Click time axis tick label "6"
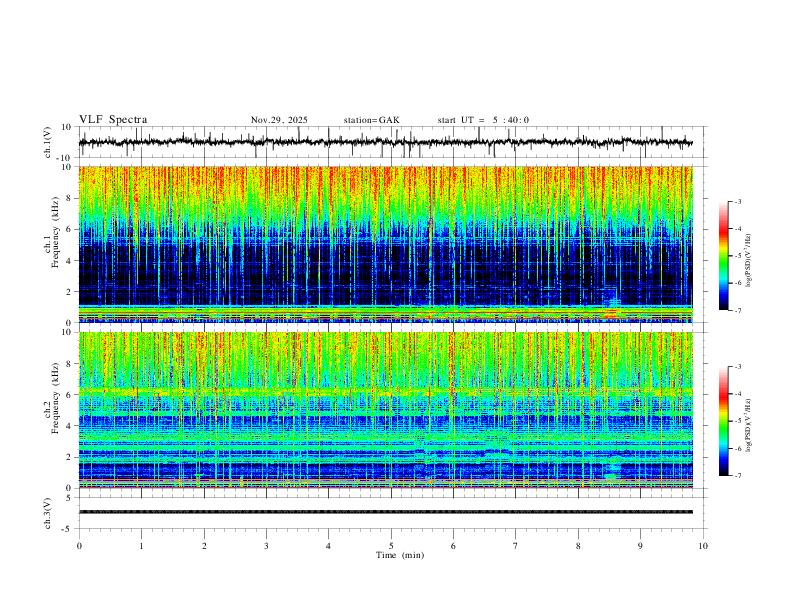The width and height of the screenshot is (792, 612). pos(454,546)
